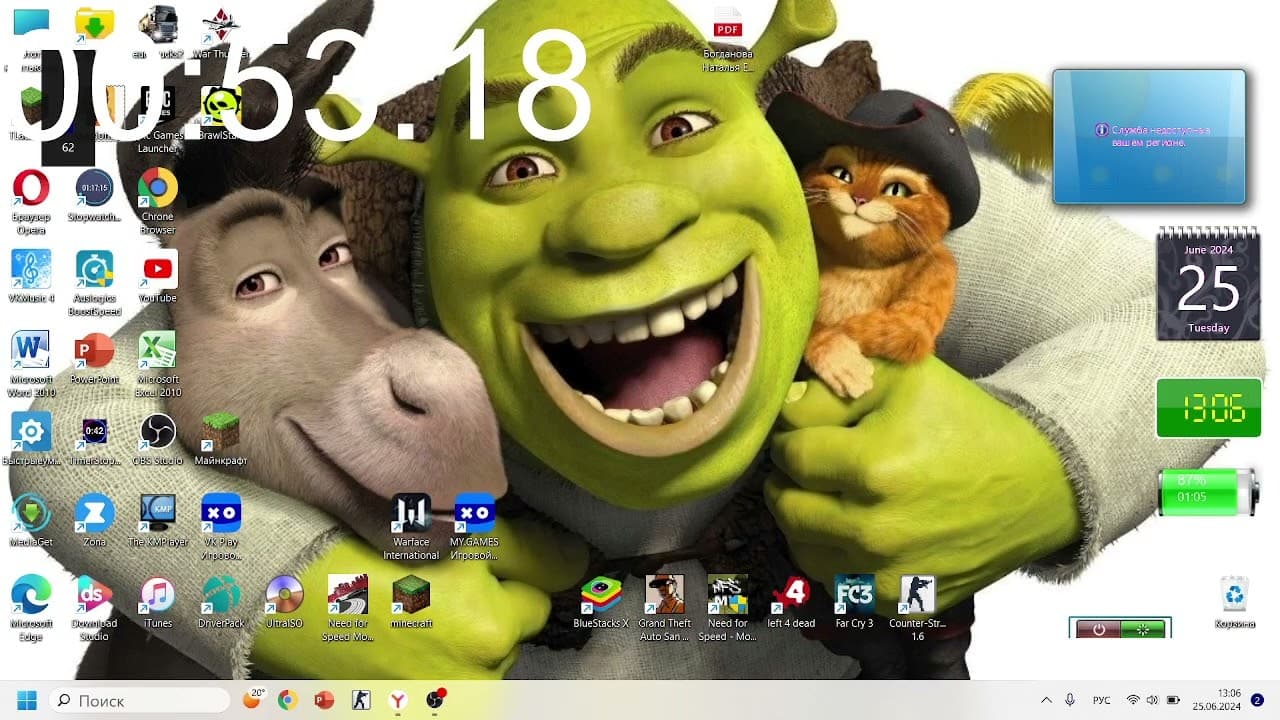1280x720 pixels.
Task: Open the yellow download folder shortcut
Action: [x=94, y=24]
